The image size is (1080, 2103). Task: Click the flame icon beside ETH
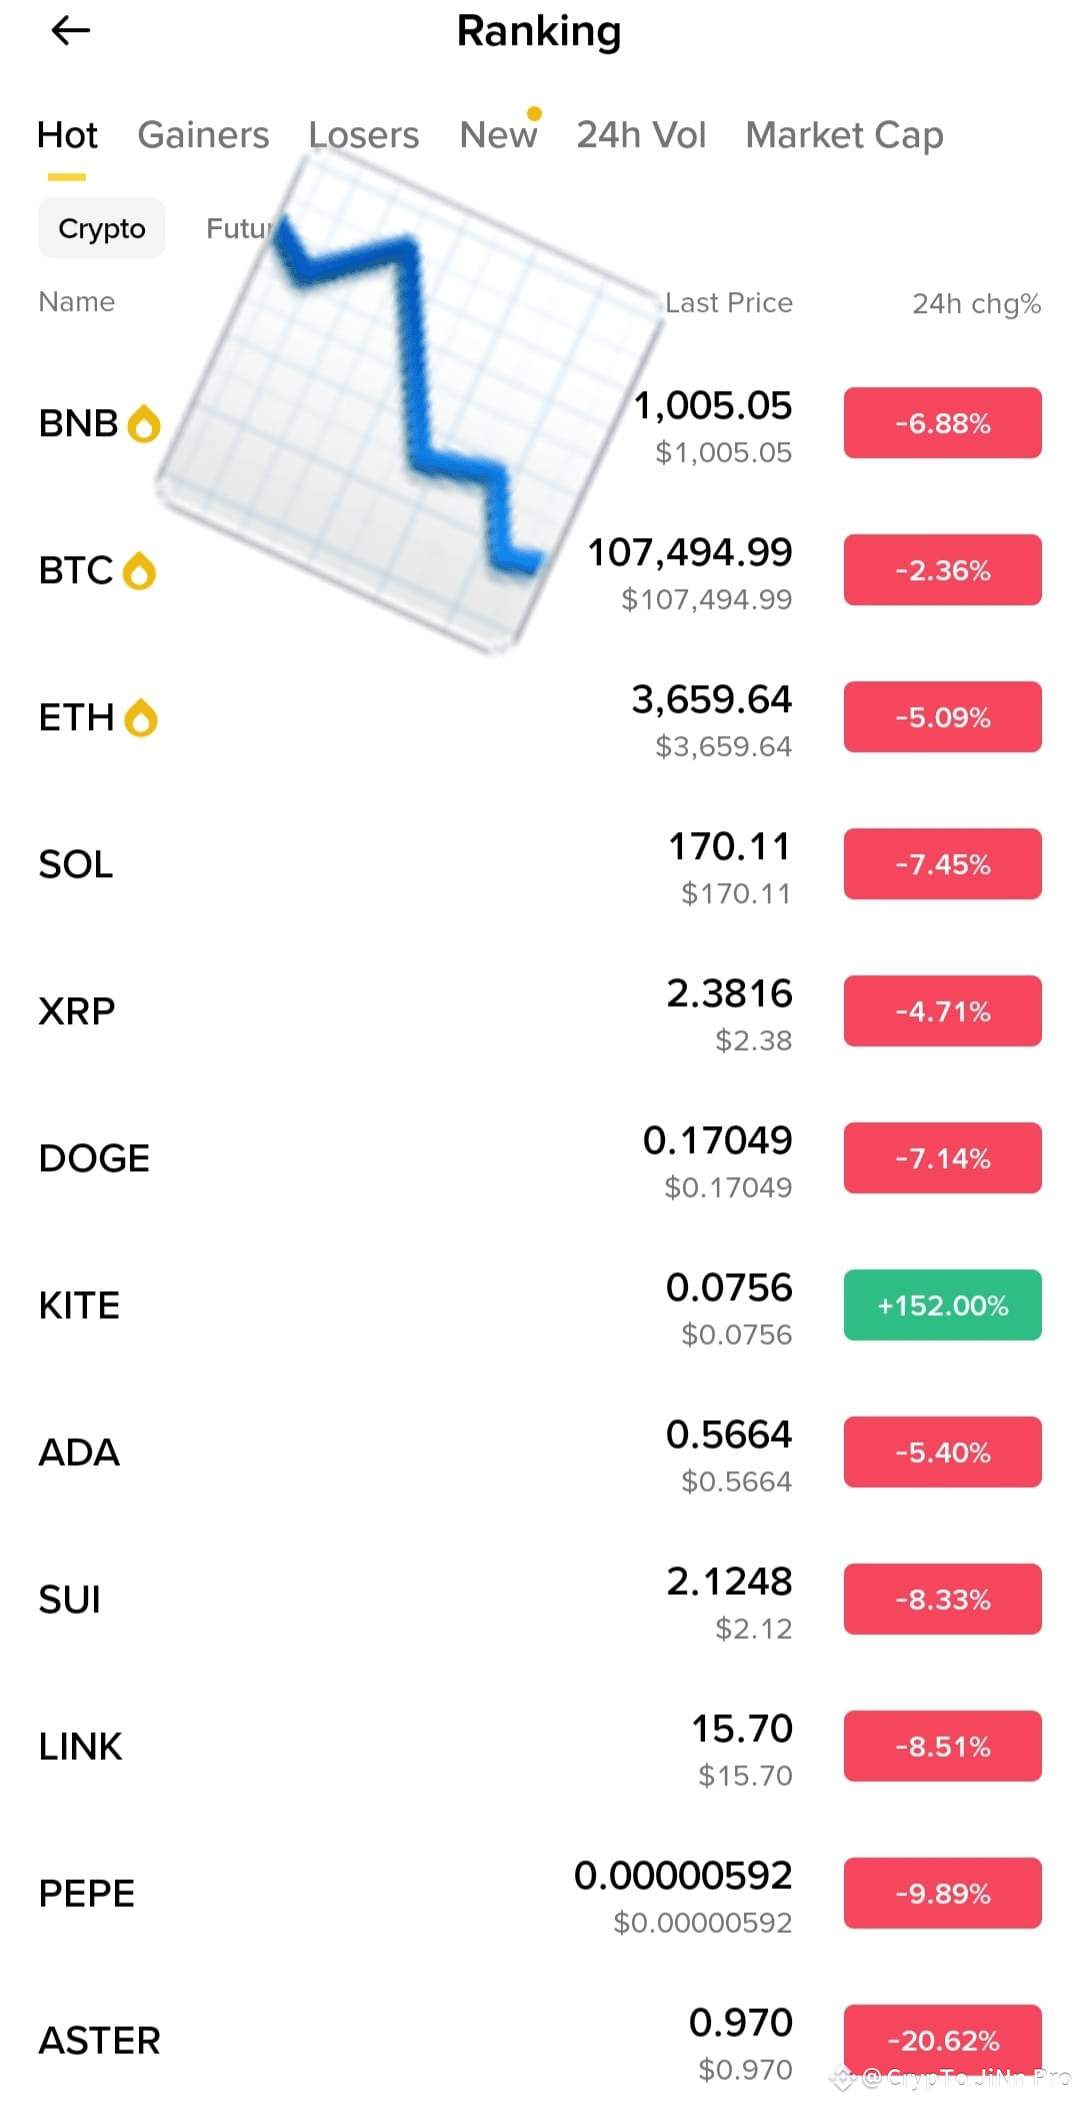tap(141, 717)
